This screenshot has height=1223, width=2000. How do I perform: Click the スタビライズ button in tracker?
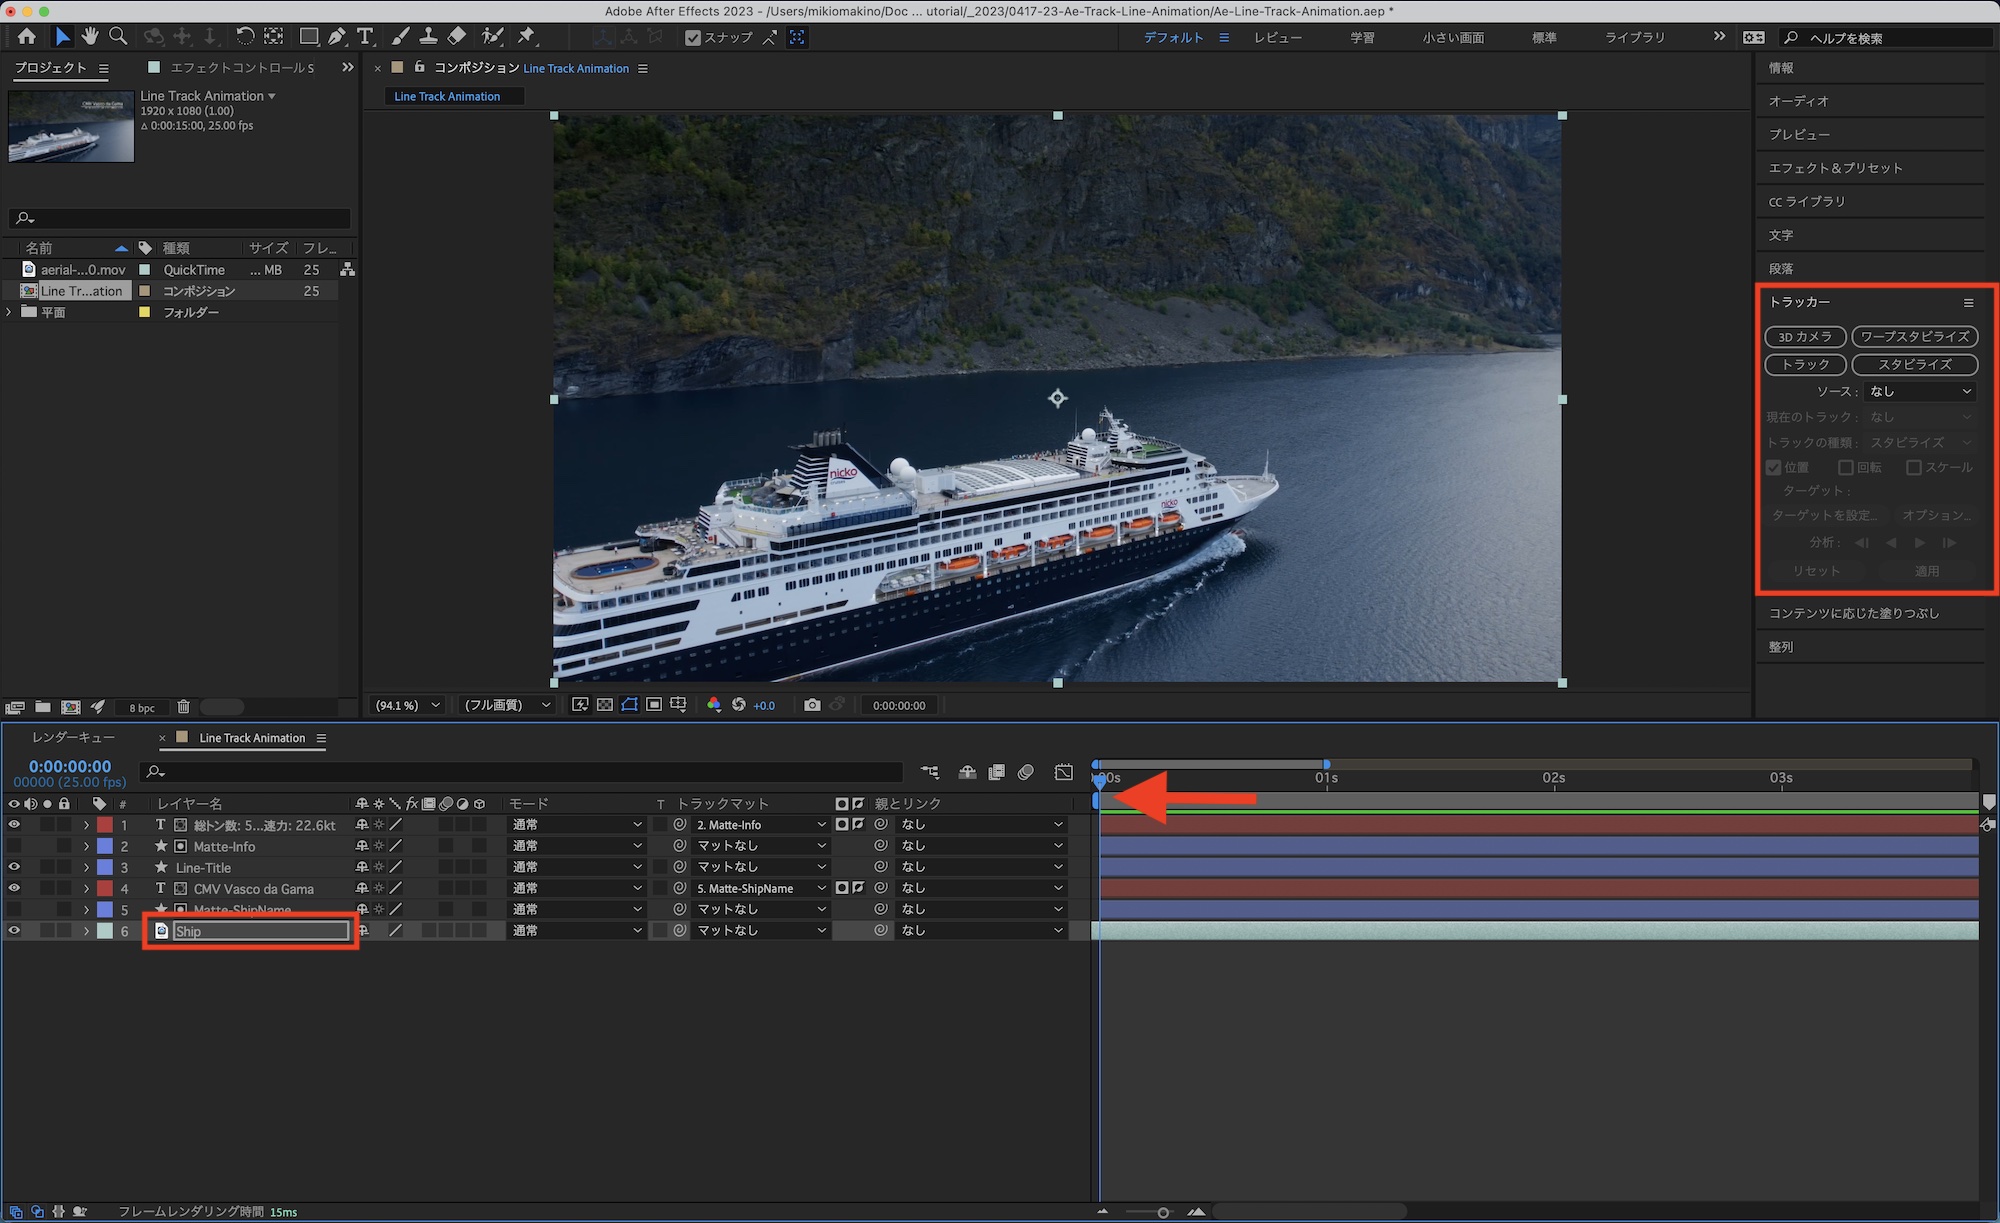coord(1914,365)
